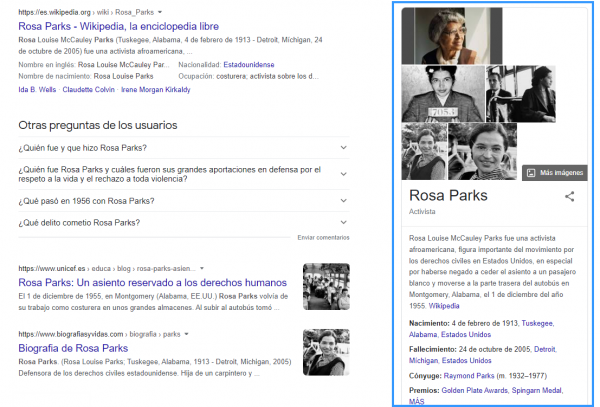The width and height of the screenshot is (600, 407).
Task: Open the close-up smiling portrait image
Action: point(482,151)
